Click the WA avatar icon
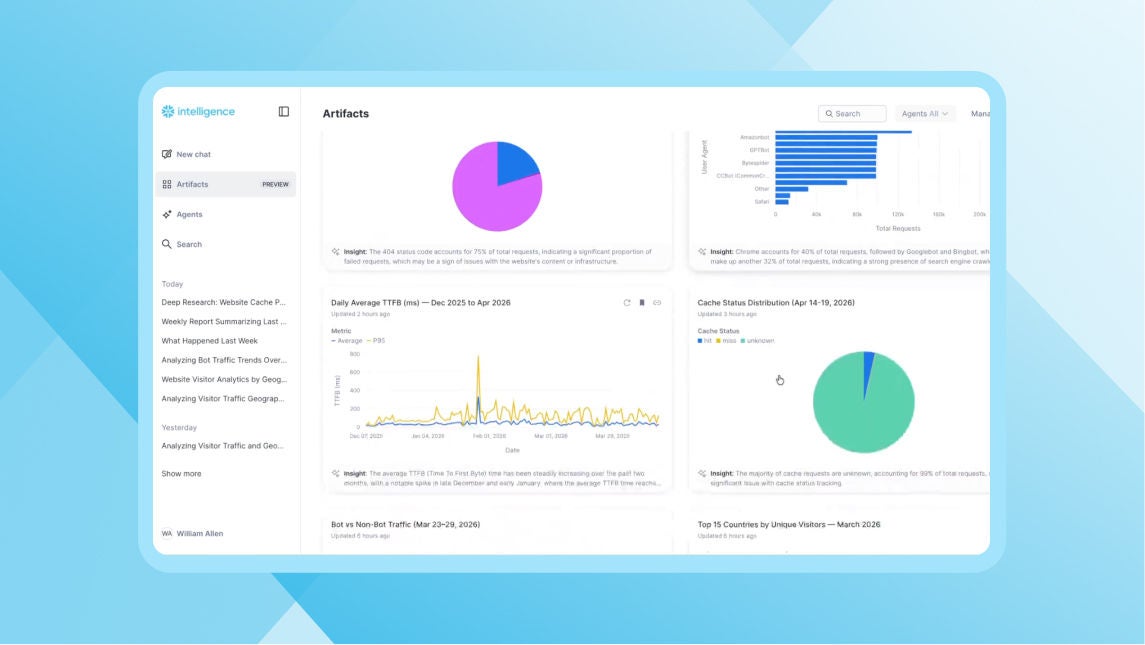Viewport: 1145px width, 645px height. point(166,533)
